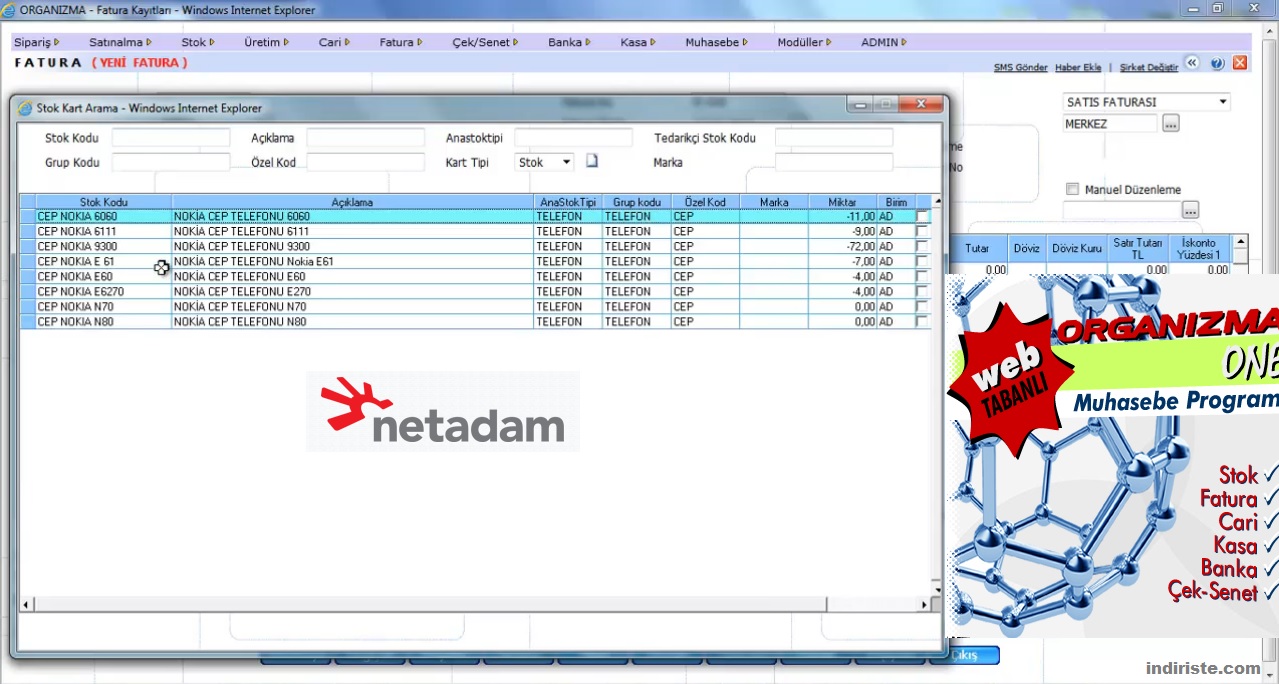Click the MERKEZ text field

pyautogui.click(x=1110, y=123)
